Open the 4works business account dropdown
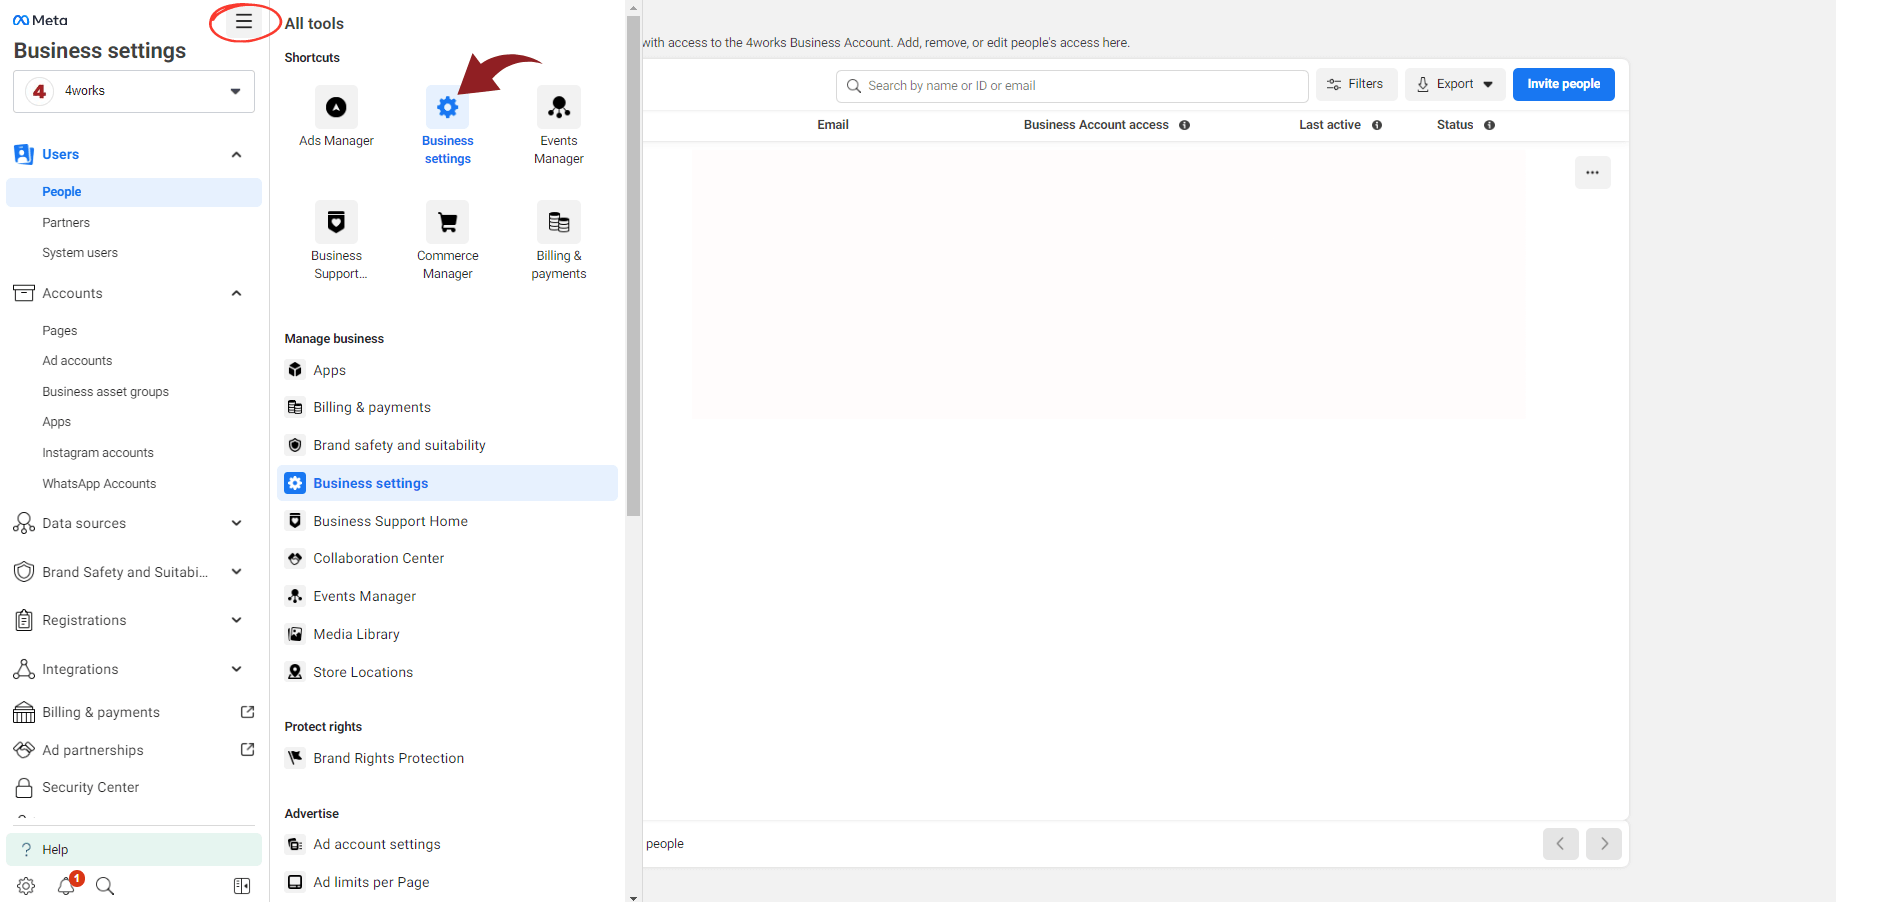 point(134,91)
